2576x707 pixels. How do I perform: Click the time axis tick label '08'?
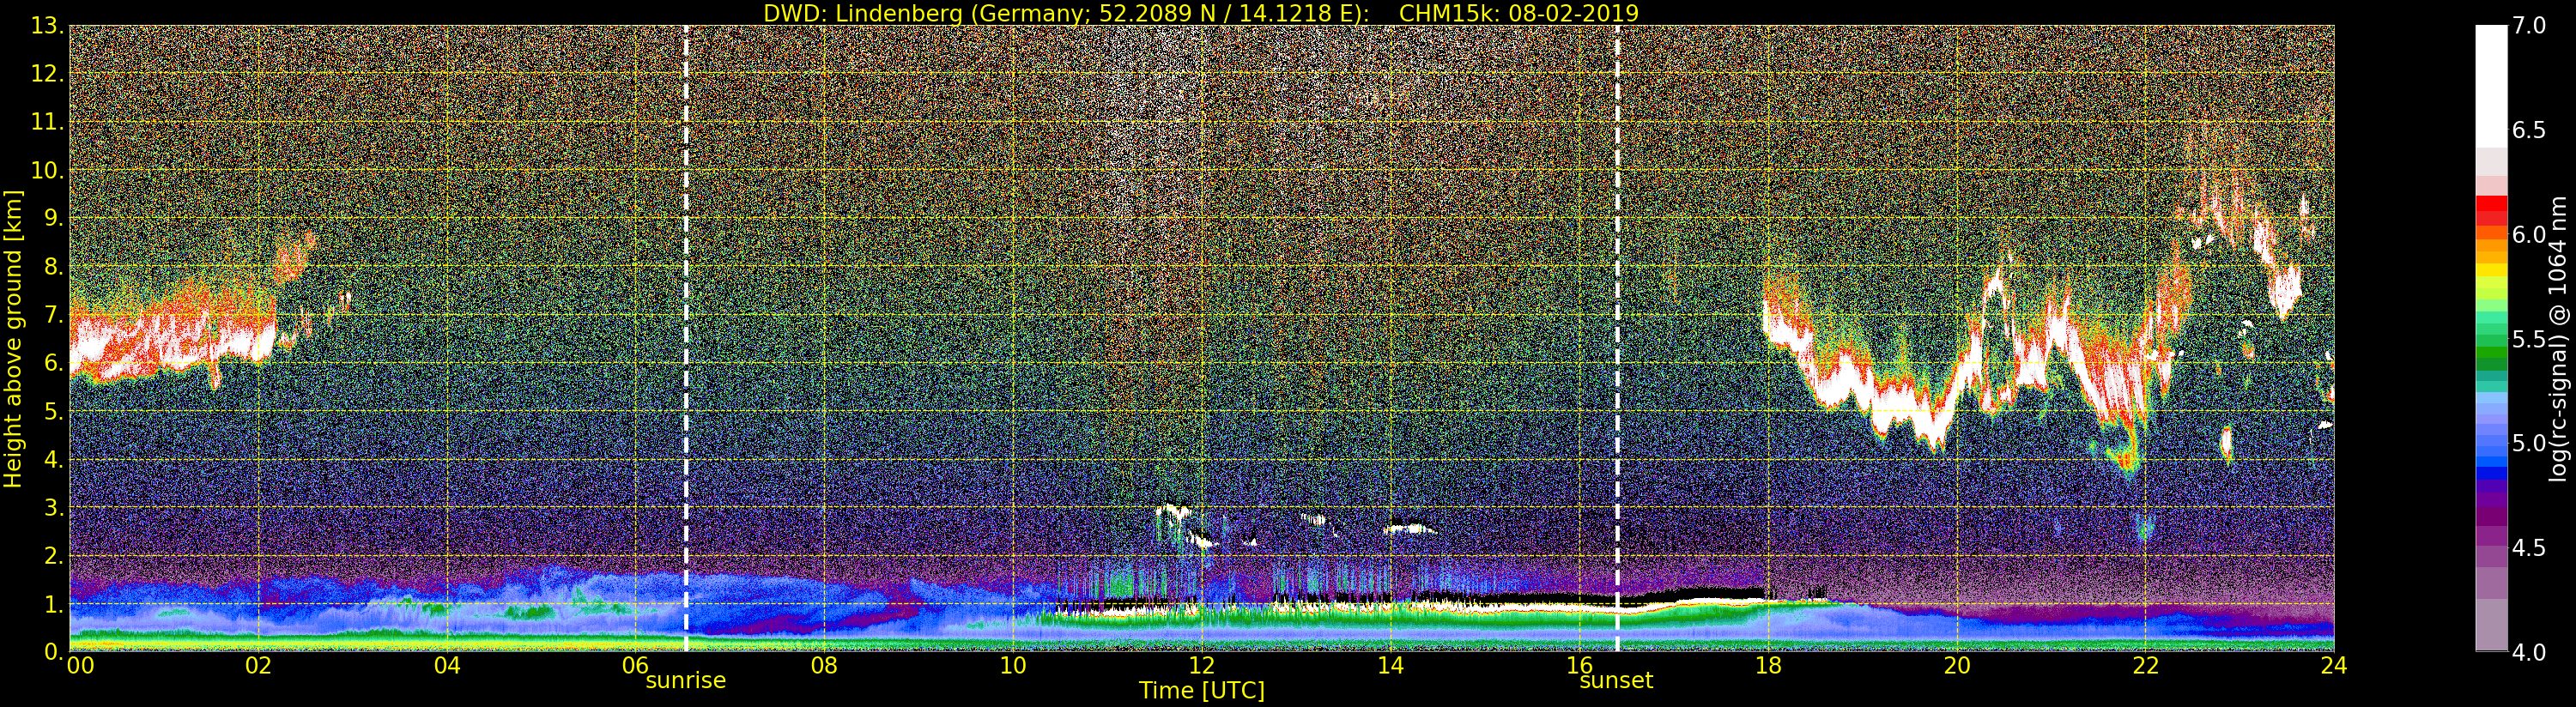click(x=824, y=666)
